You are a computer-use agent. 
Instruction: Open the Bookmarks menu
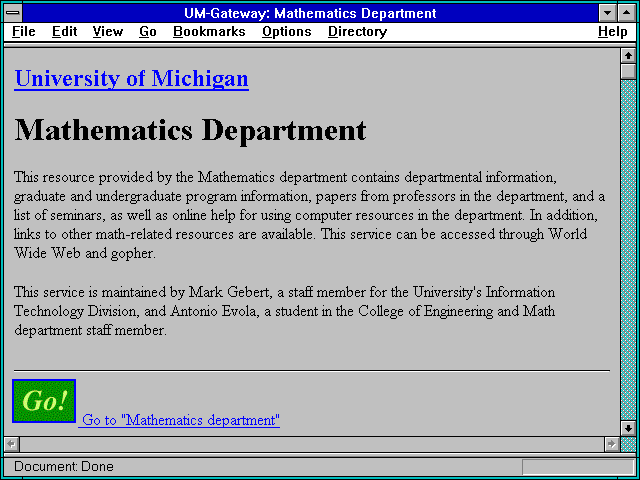[209, 32]
